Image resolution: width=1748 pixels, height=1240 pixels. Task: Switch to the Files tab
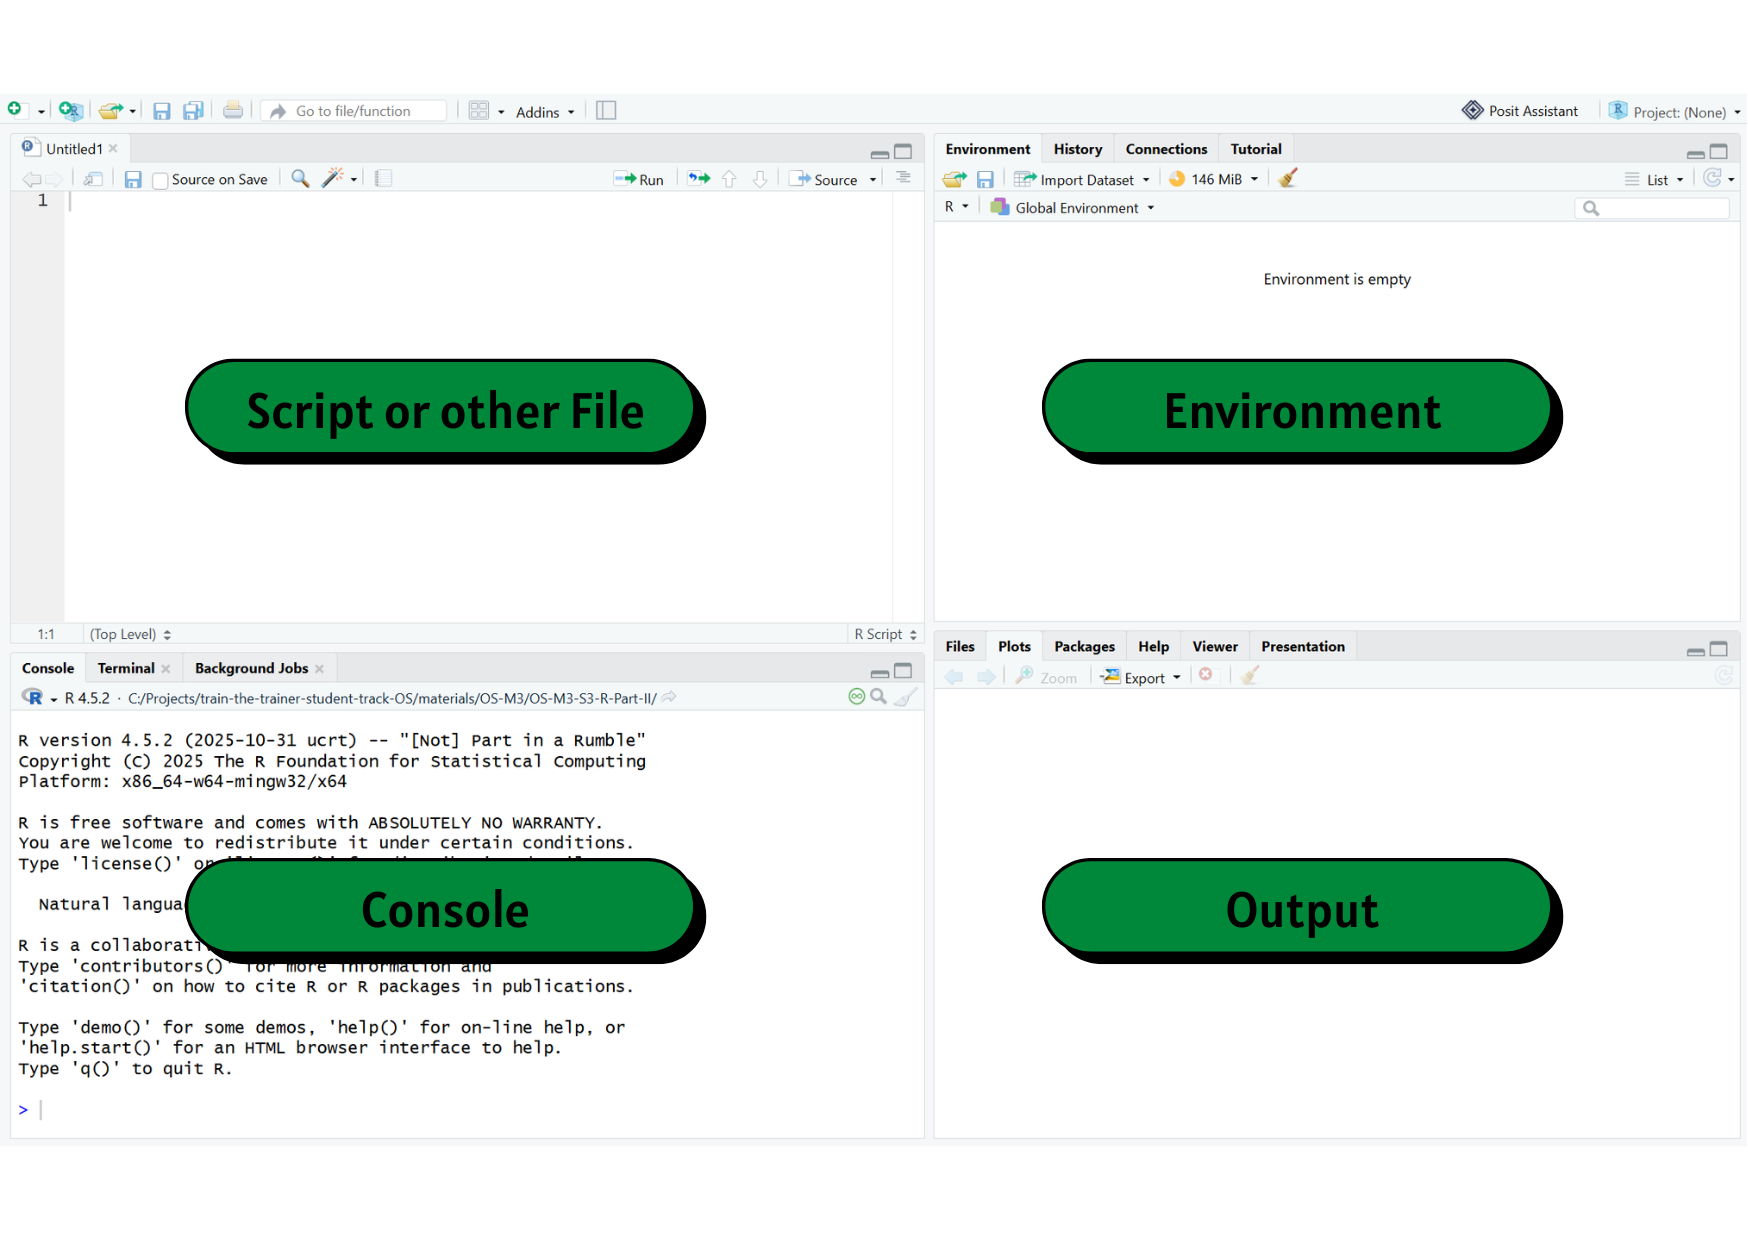pos(960,647)
